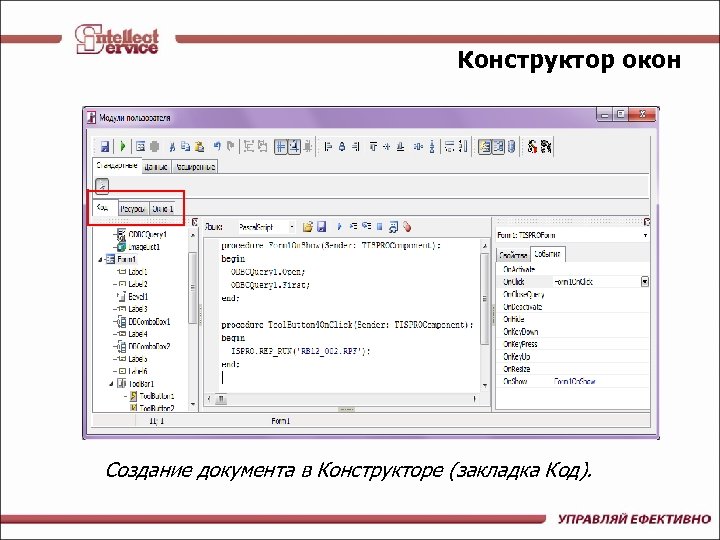Select the OnKeyDown event row
Viewport: 720px width, 540px height.
[573, 332]
